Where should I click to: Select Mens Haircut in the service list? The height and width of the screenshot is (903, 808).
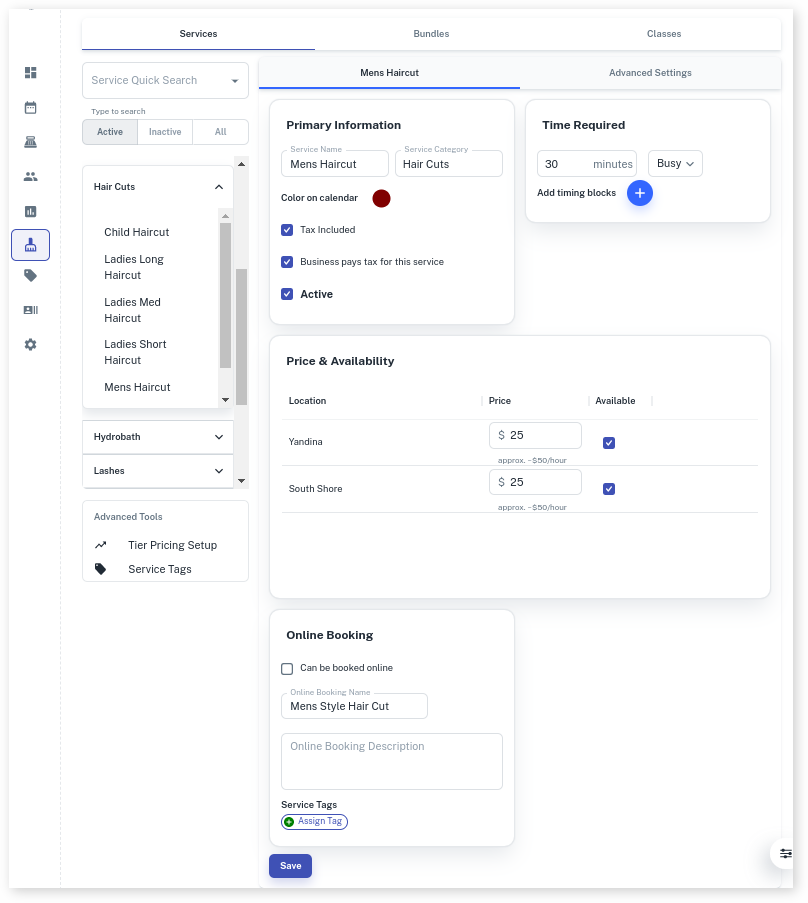point(137,387)
